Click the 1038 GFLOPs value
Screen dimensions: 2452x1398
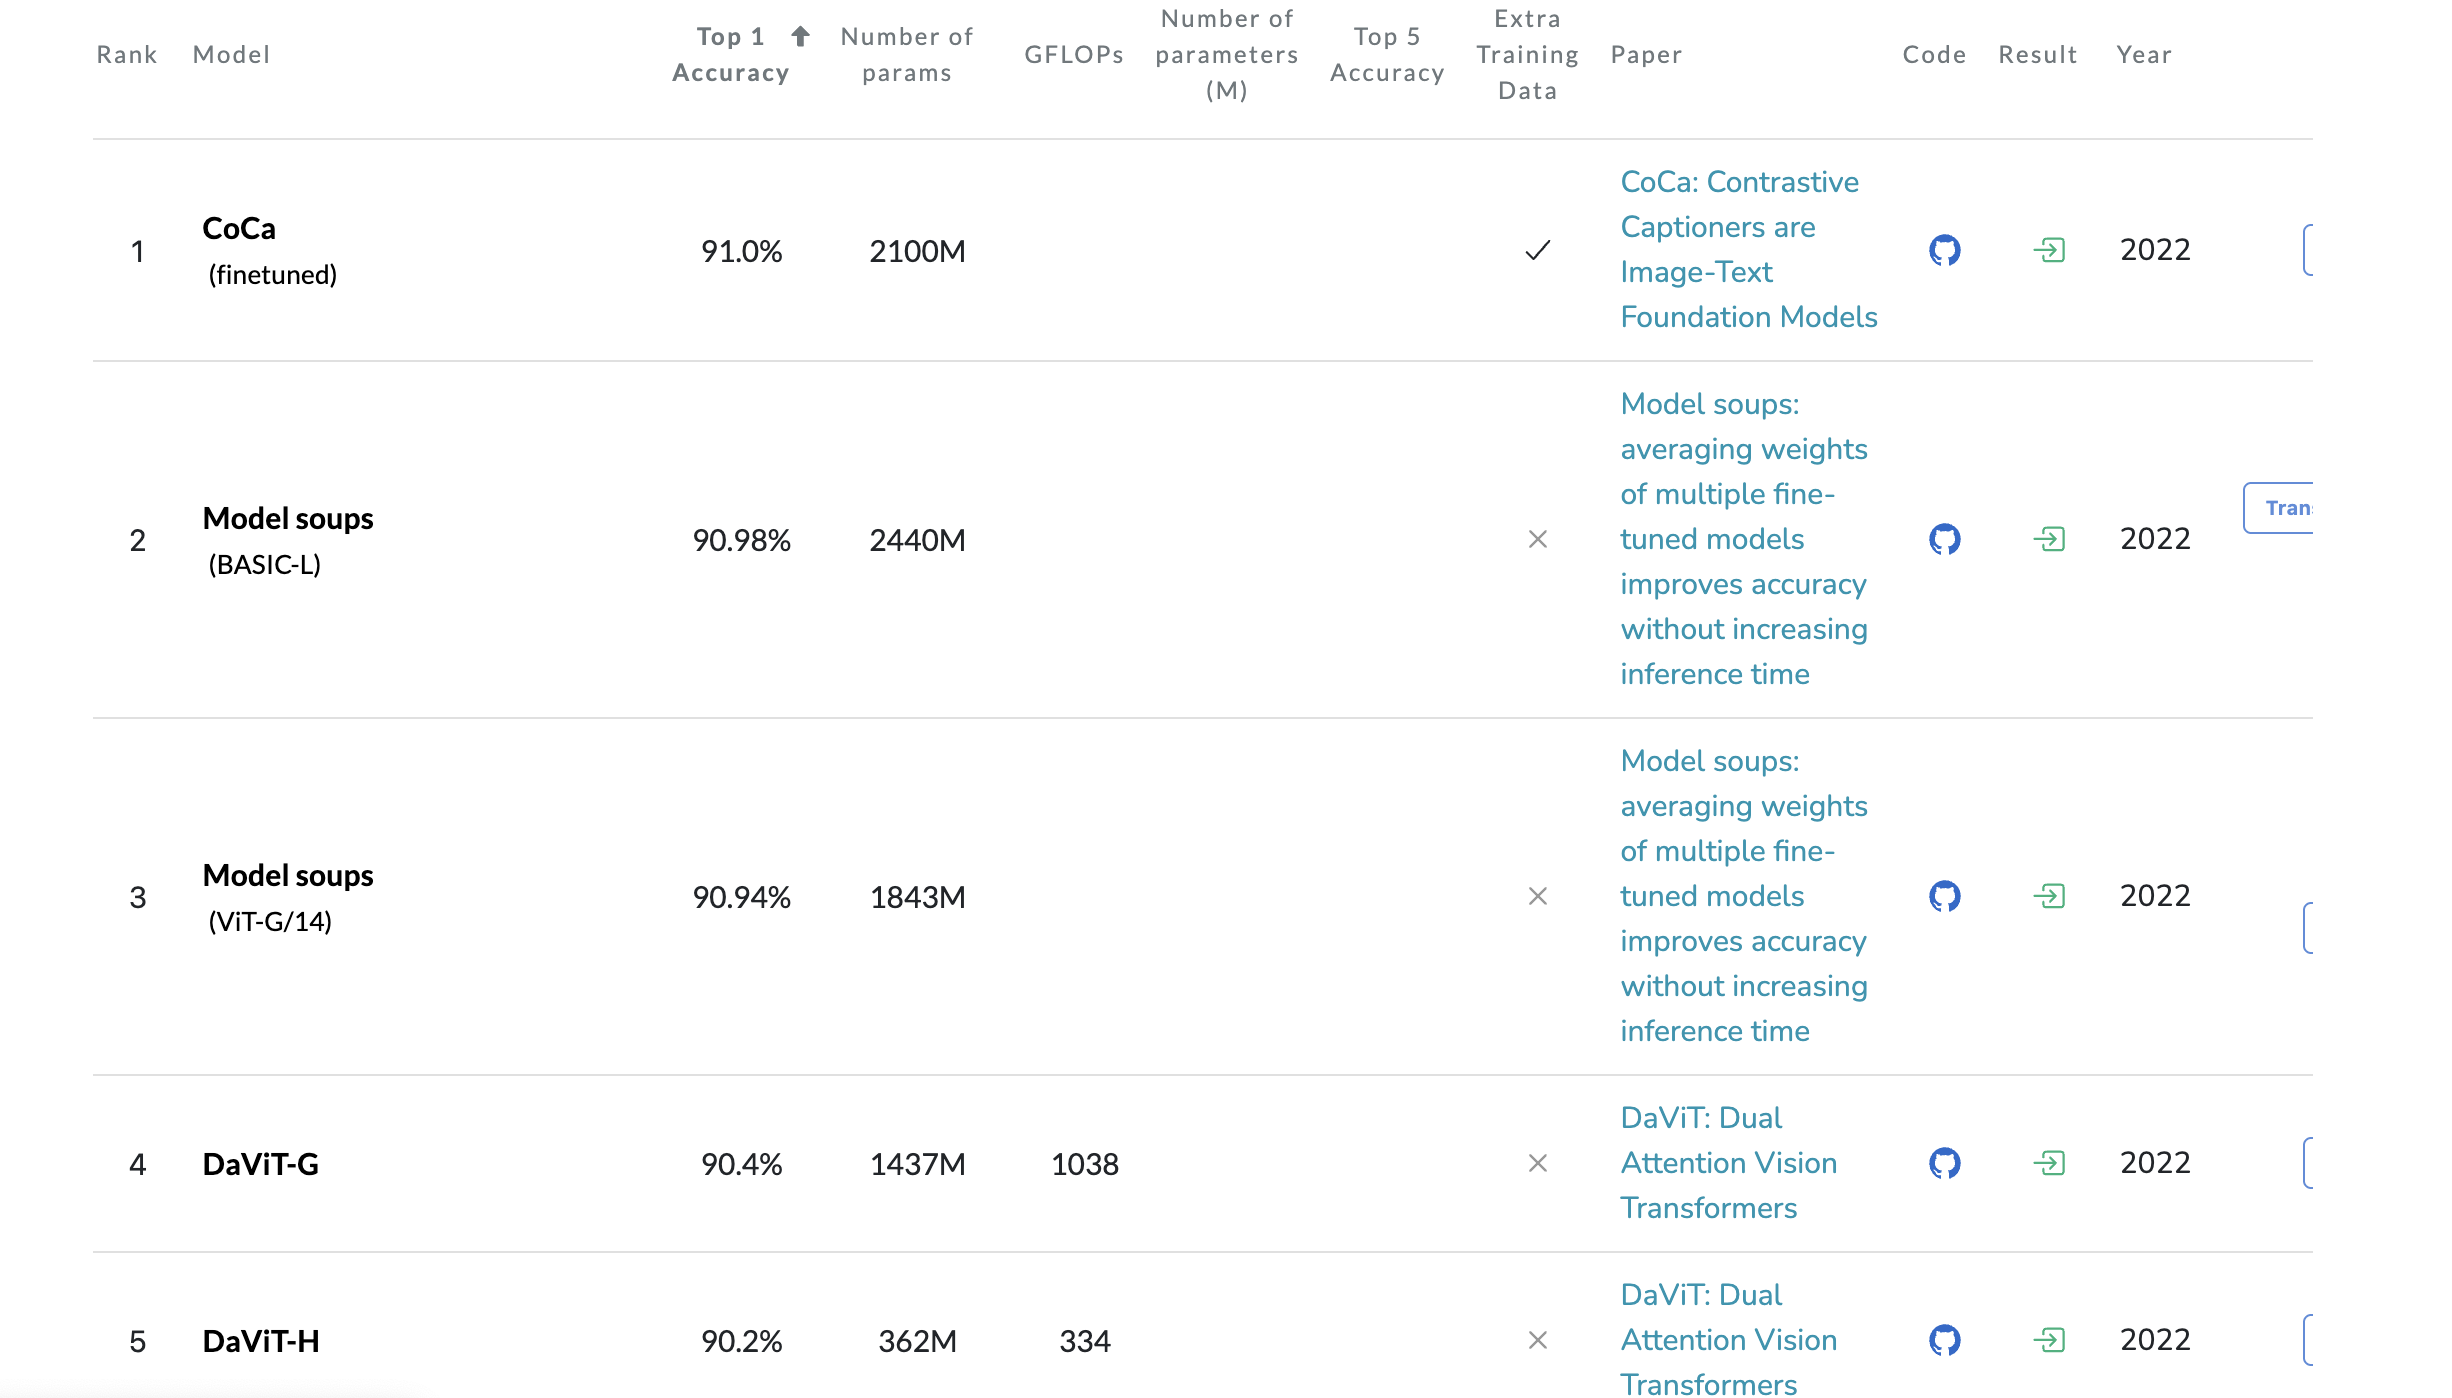[x=1085, y=1164]
